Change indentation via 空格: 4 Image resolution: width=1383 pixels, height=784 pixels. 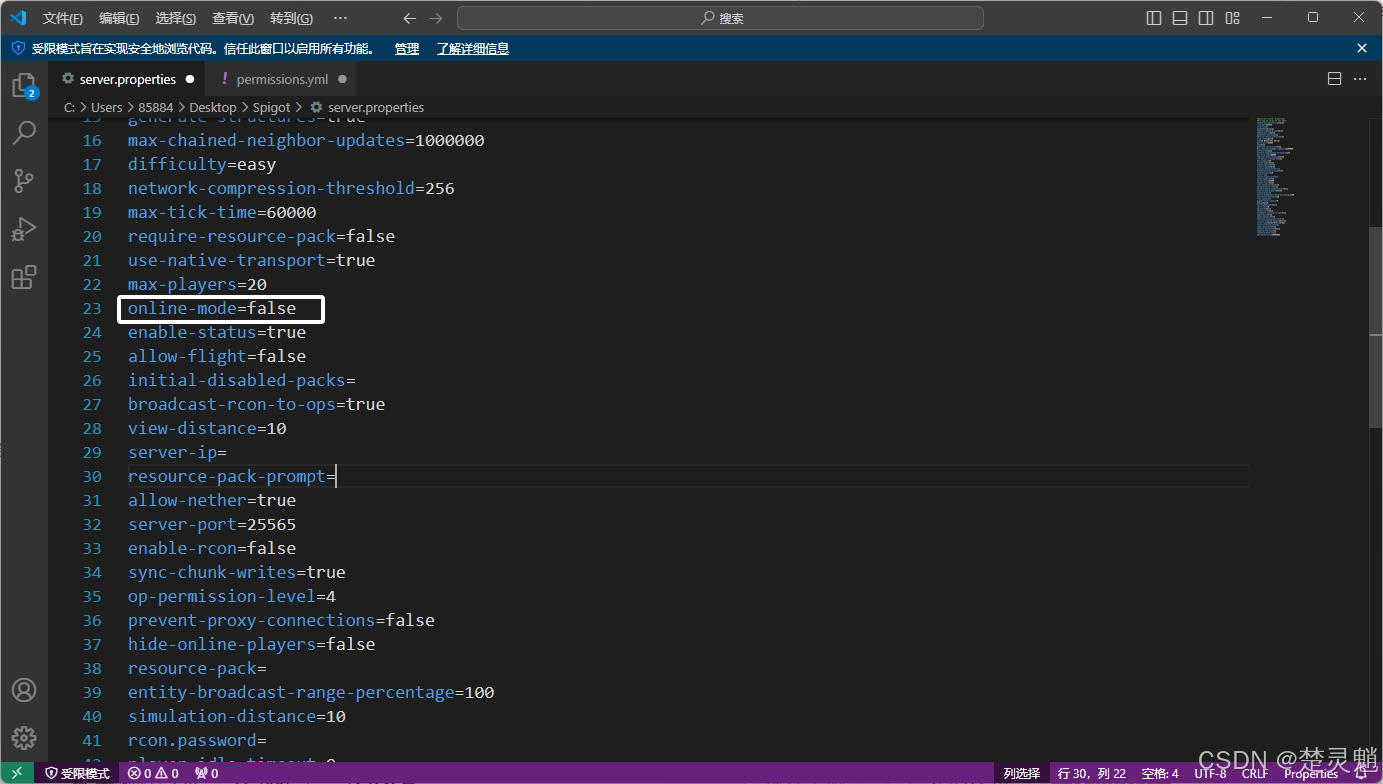(x=1160, y=773)
